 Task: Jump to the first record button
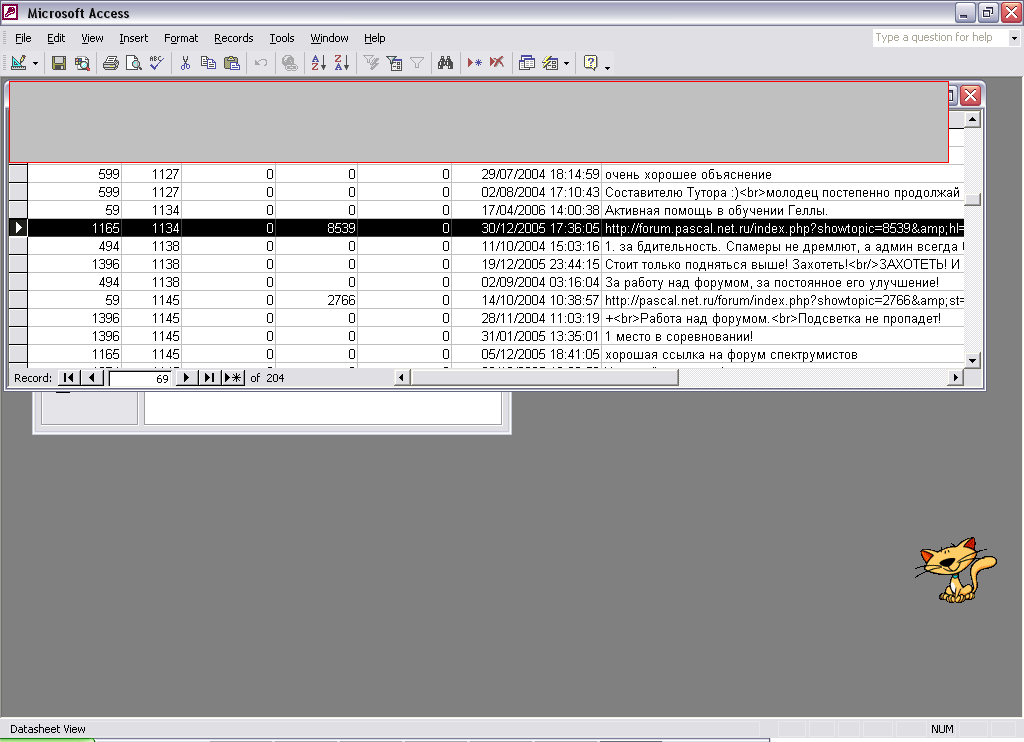tap(68, 378)
